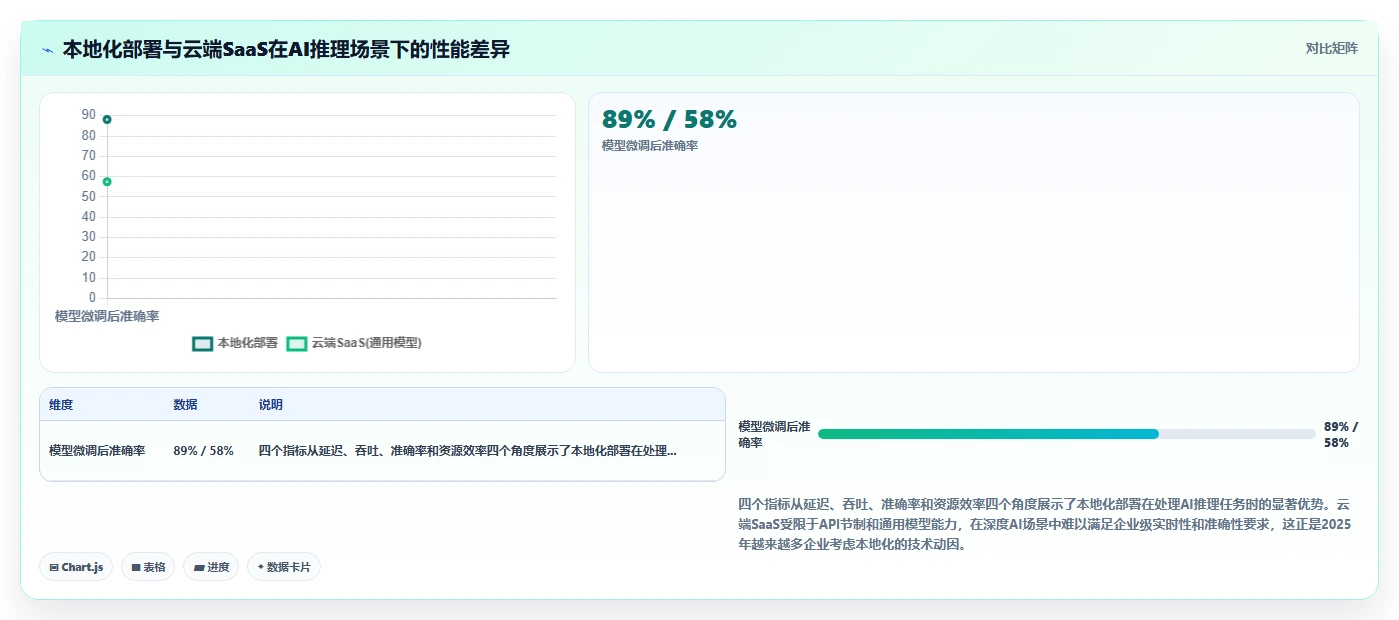The height and width of the screenshot is (620, 1399).
Task: Toggle the 本地化部署 legend swatch
Action: 203,343
